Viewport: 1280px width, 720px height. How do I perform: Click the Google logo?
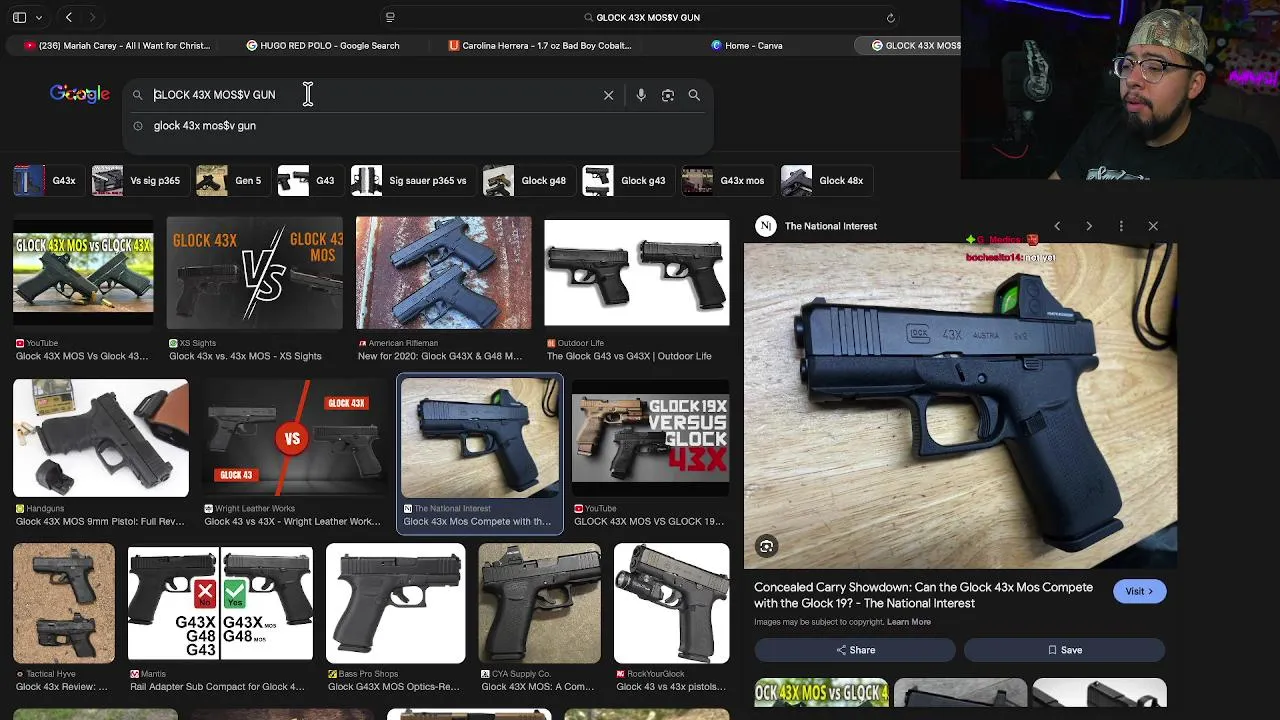(79, 94)
